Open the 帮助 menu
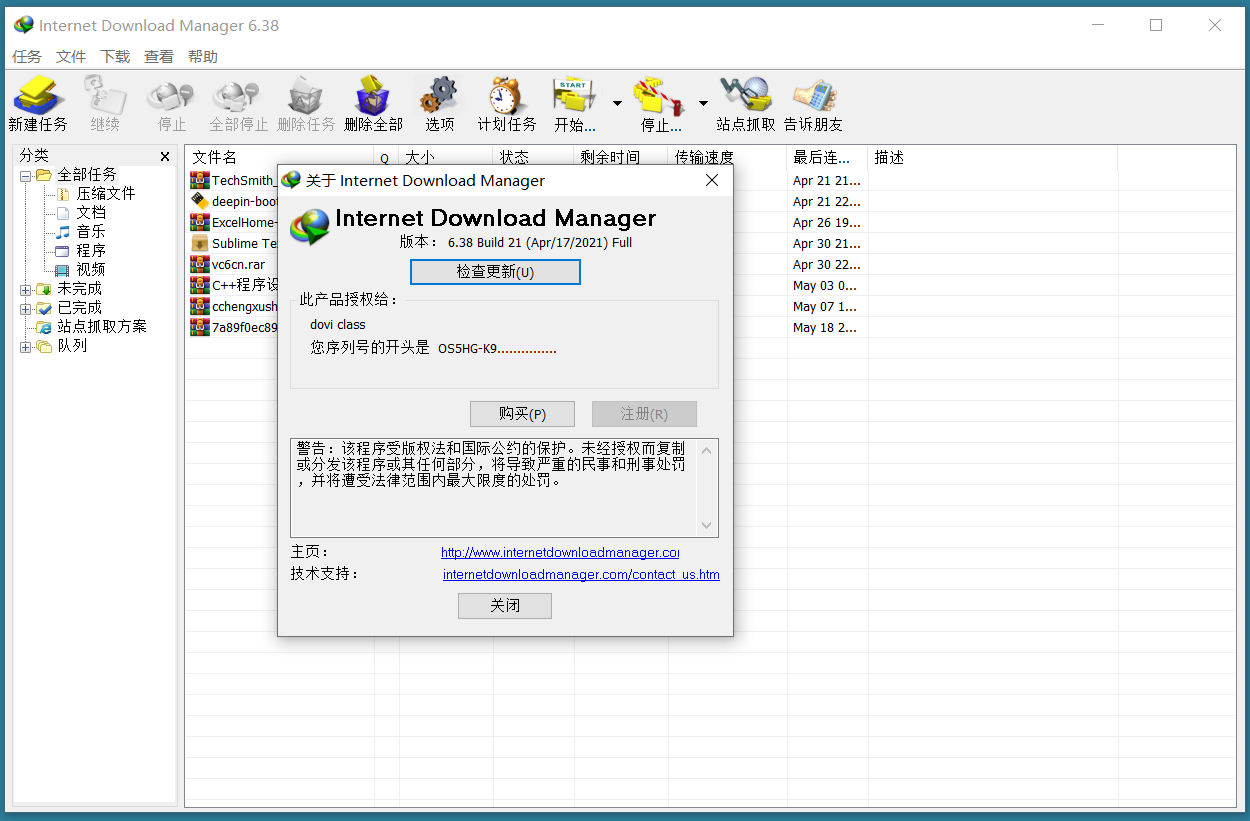Viewport: 1250px width, 821px height. click(x=203, y=57)
